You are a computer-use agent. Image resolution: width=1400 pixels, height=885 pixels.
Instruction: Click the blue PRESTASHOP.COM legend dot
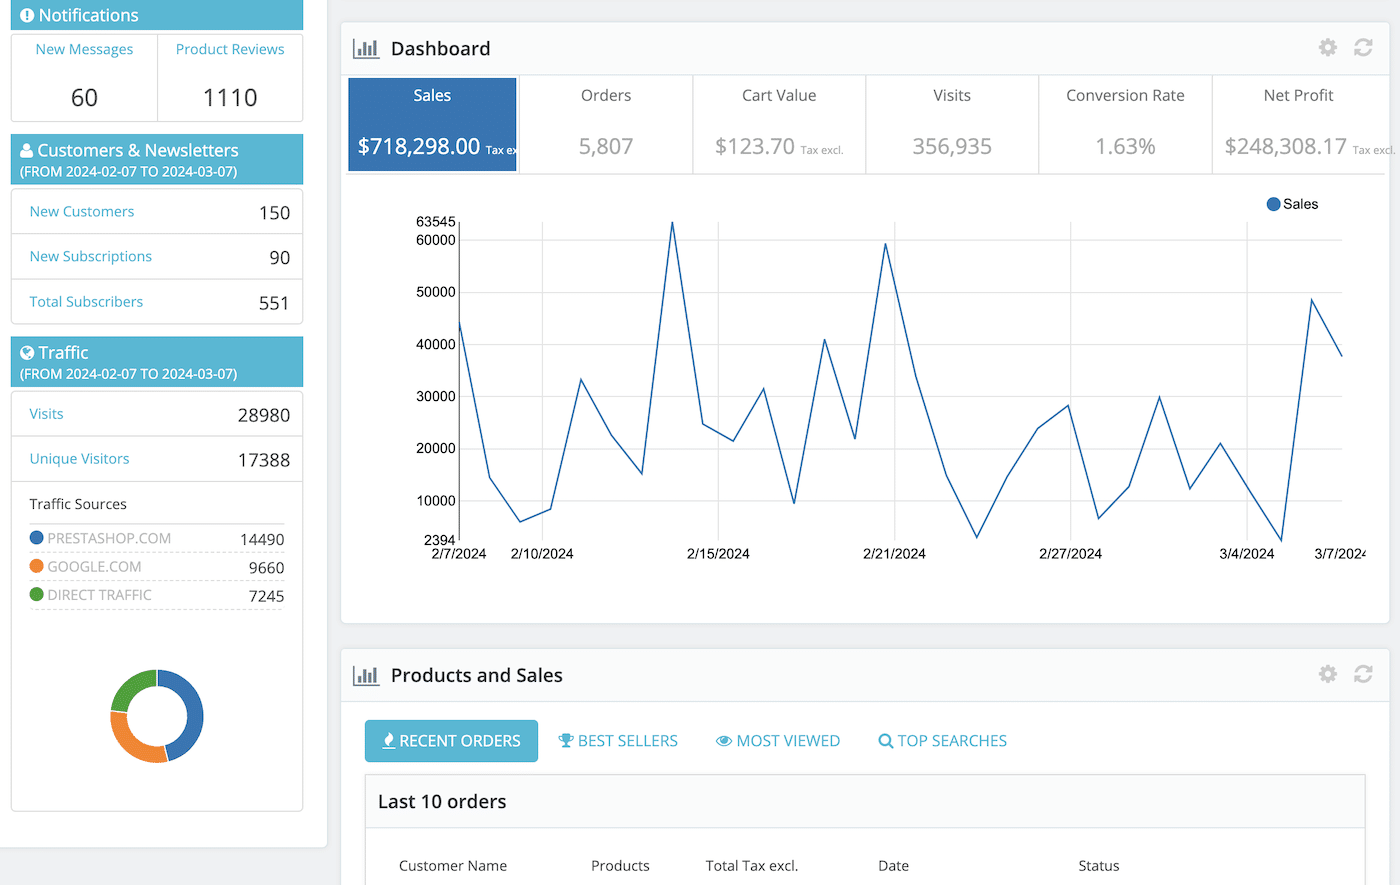point(37,537)
